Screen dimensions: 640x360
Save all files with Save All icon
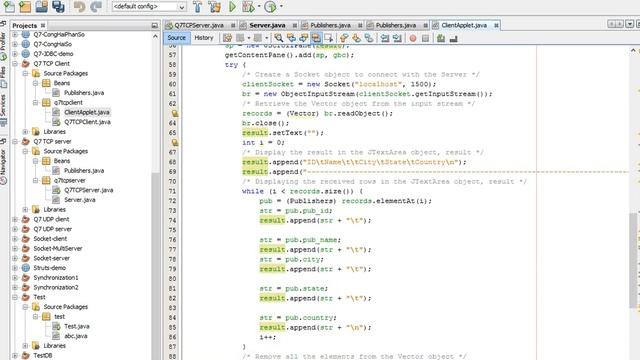point(58,7)
